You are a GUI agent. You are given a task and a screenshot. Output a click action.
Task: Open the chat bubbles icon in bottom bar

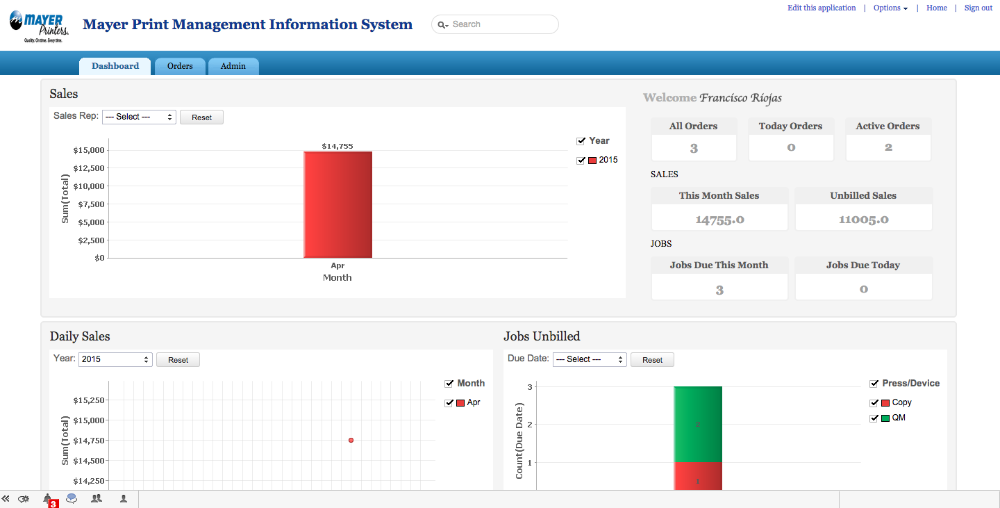tap(71, 498)
